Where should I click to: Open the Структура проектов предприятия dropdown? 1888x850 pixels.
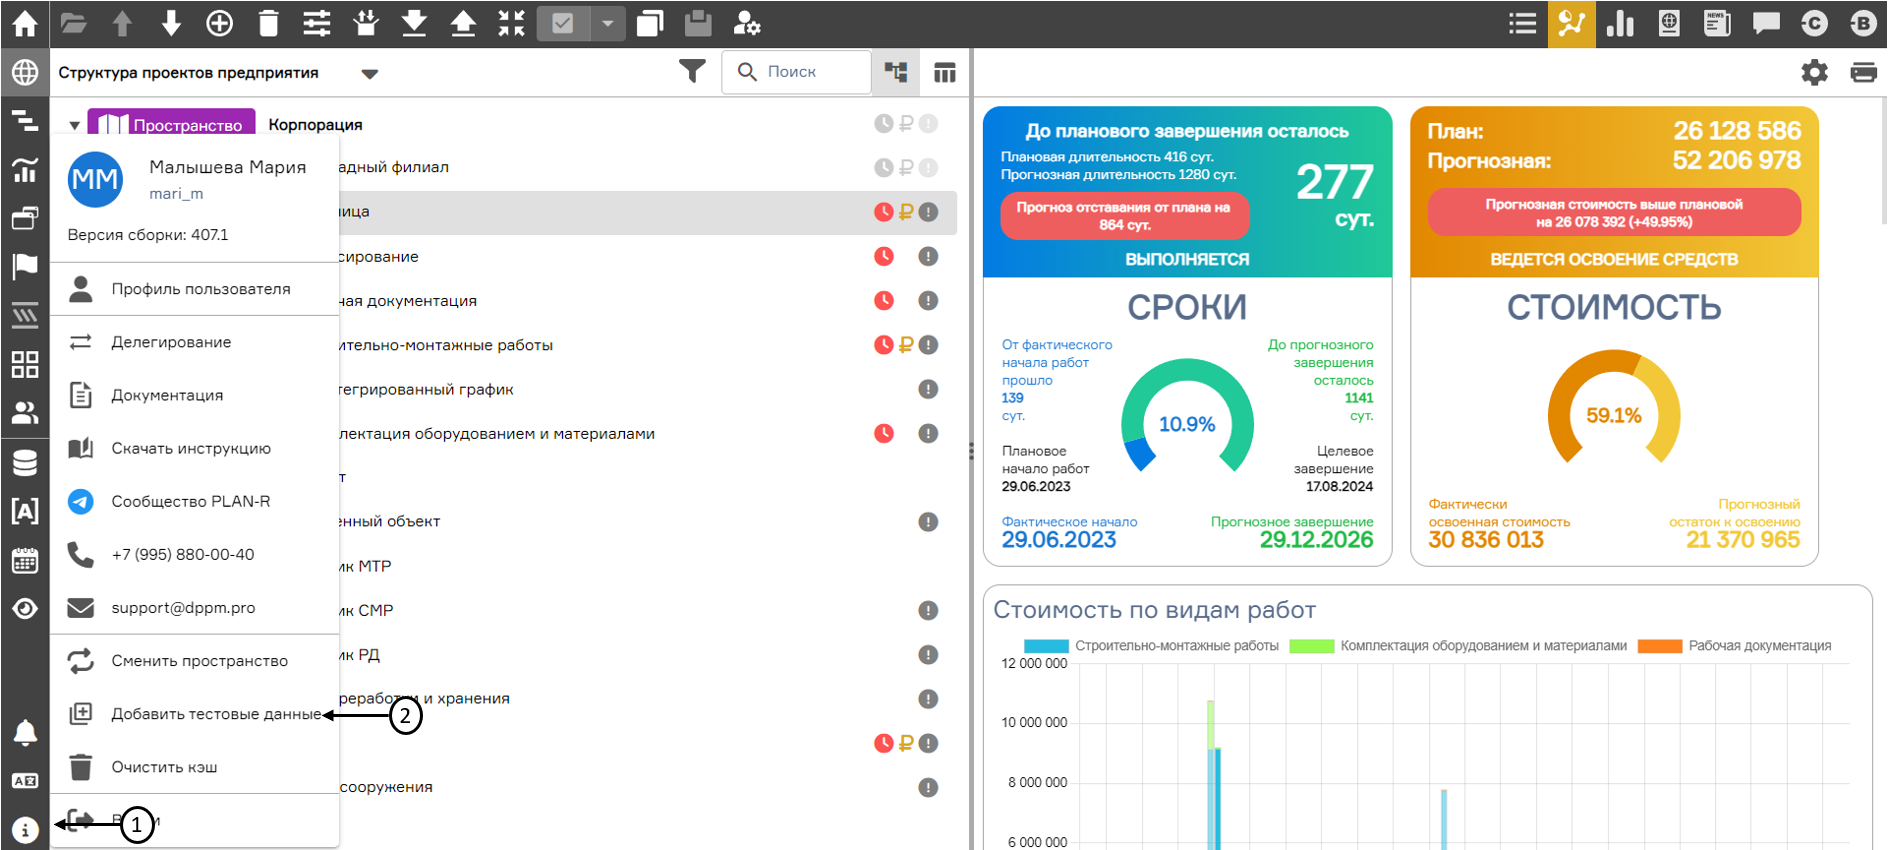369,73
